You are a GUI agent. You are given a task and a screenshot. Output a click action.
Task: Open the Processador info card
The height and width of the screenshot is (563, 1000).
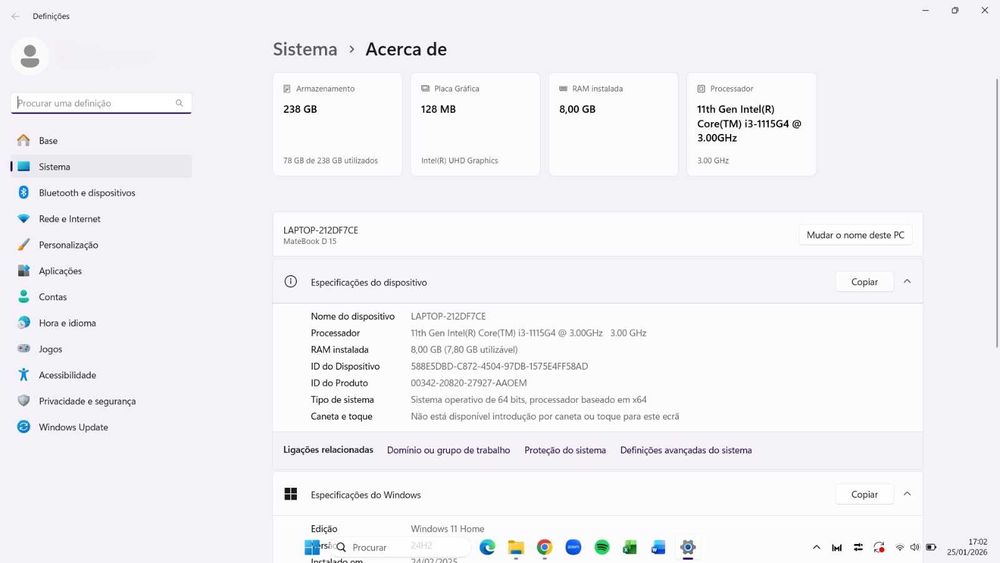pos(751,124)
